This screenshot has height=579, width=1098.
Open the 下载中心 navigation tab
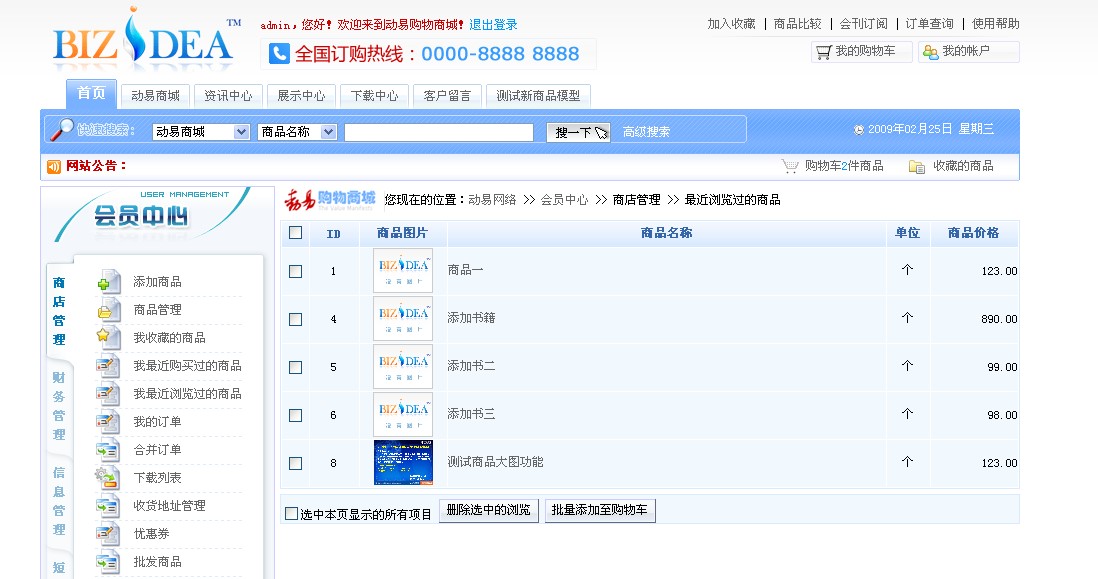(x=375, y=96)
